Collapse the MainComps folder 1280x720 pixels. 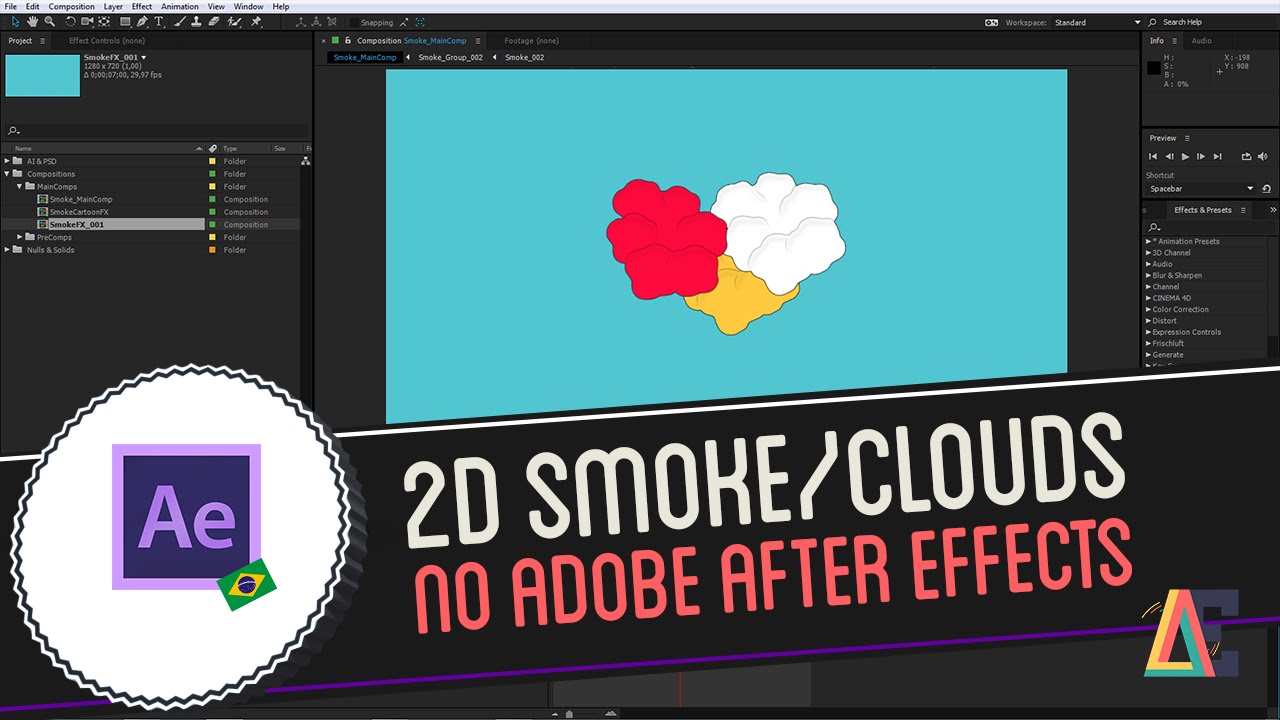point(19,187)
